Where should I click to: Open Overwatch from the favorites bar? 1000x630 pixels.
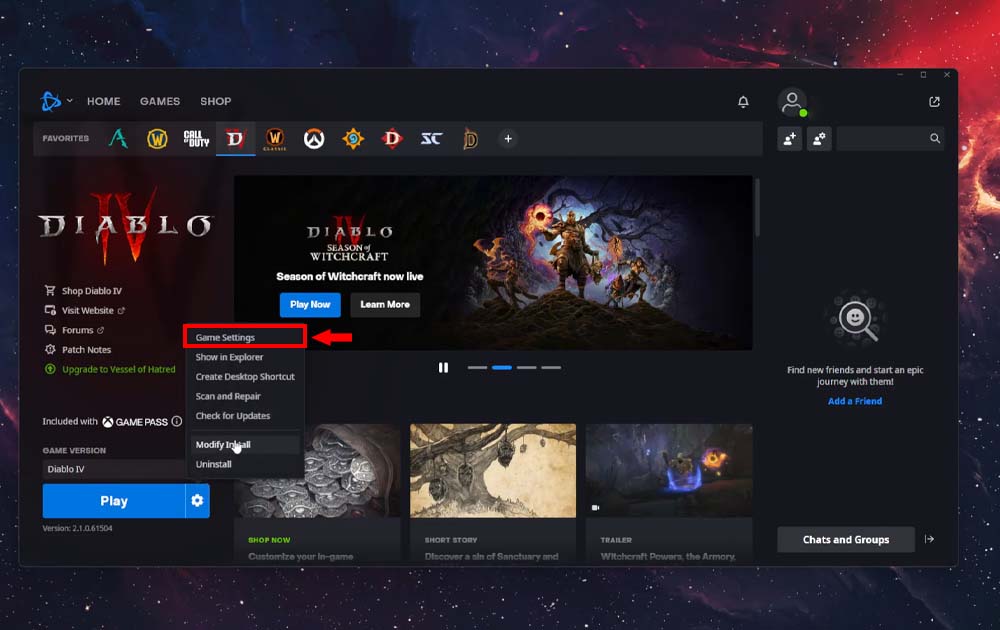point(314,138)
